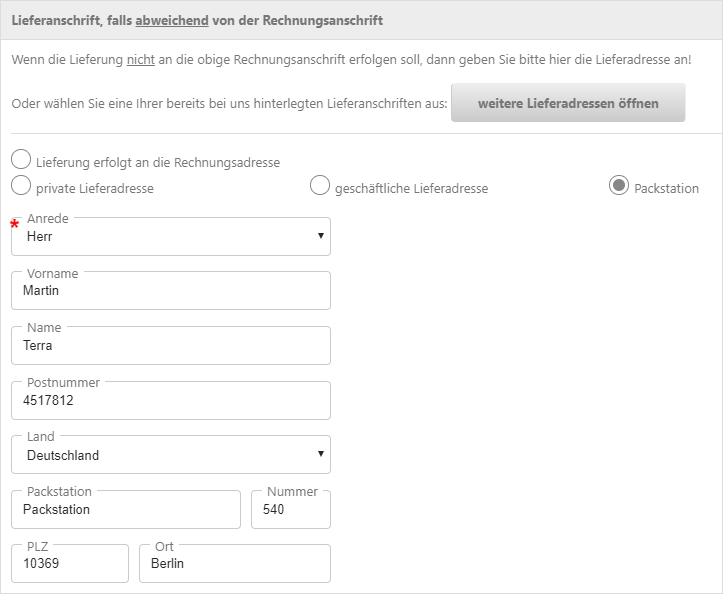Click the underlined word 'nicht' in the instructions

[x=141, y=59]
